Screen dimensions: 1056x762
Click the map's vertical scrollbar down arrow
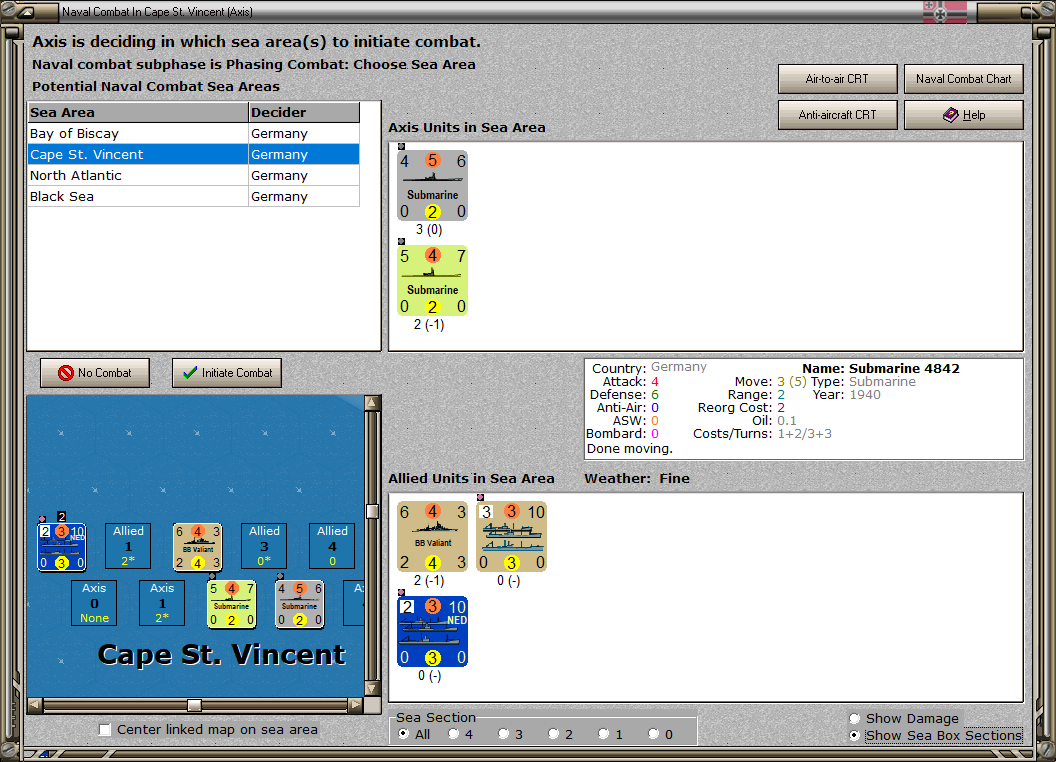pos(372,689)
